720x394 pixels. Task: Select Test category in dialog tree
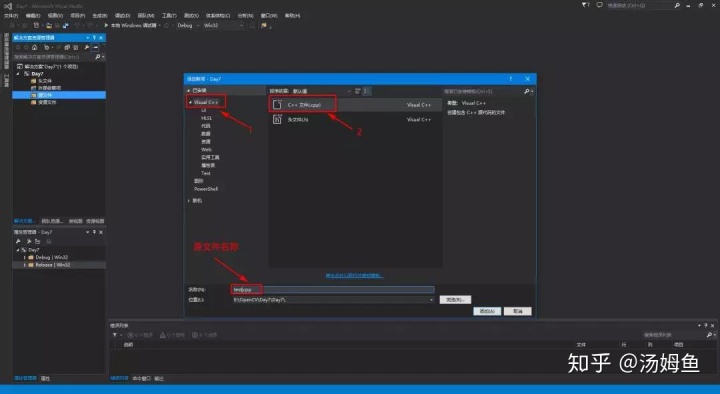pyautogui.click(x=206, y=174)
